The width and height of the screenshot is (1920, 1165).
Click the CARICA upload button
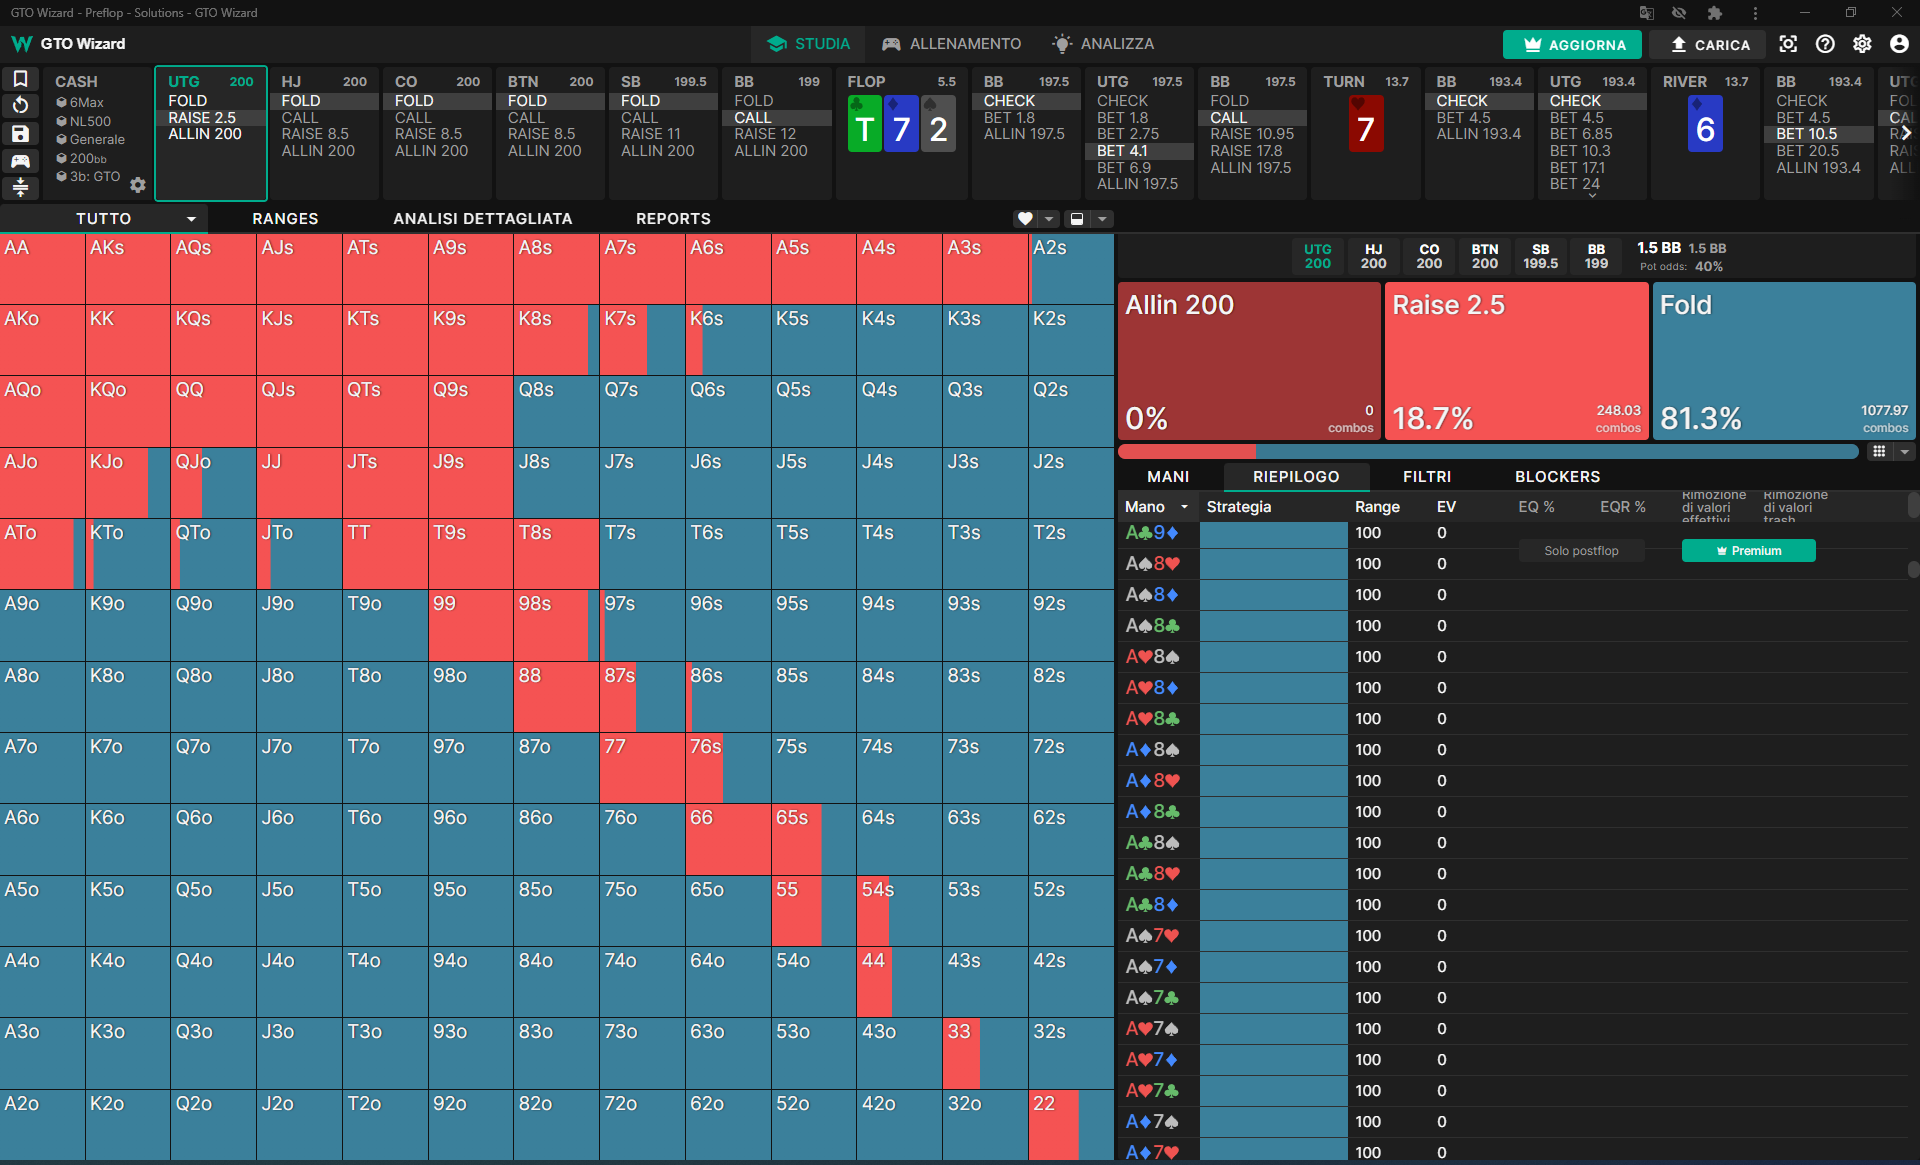[1710, 45]
